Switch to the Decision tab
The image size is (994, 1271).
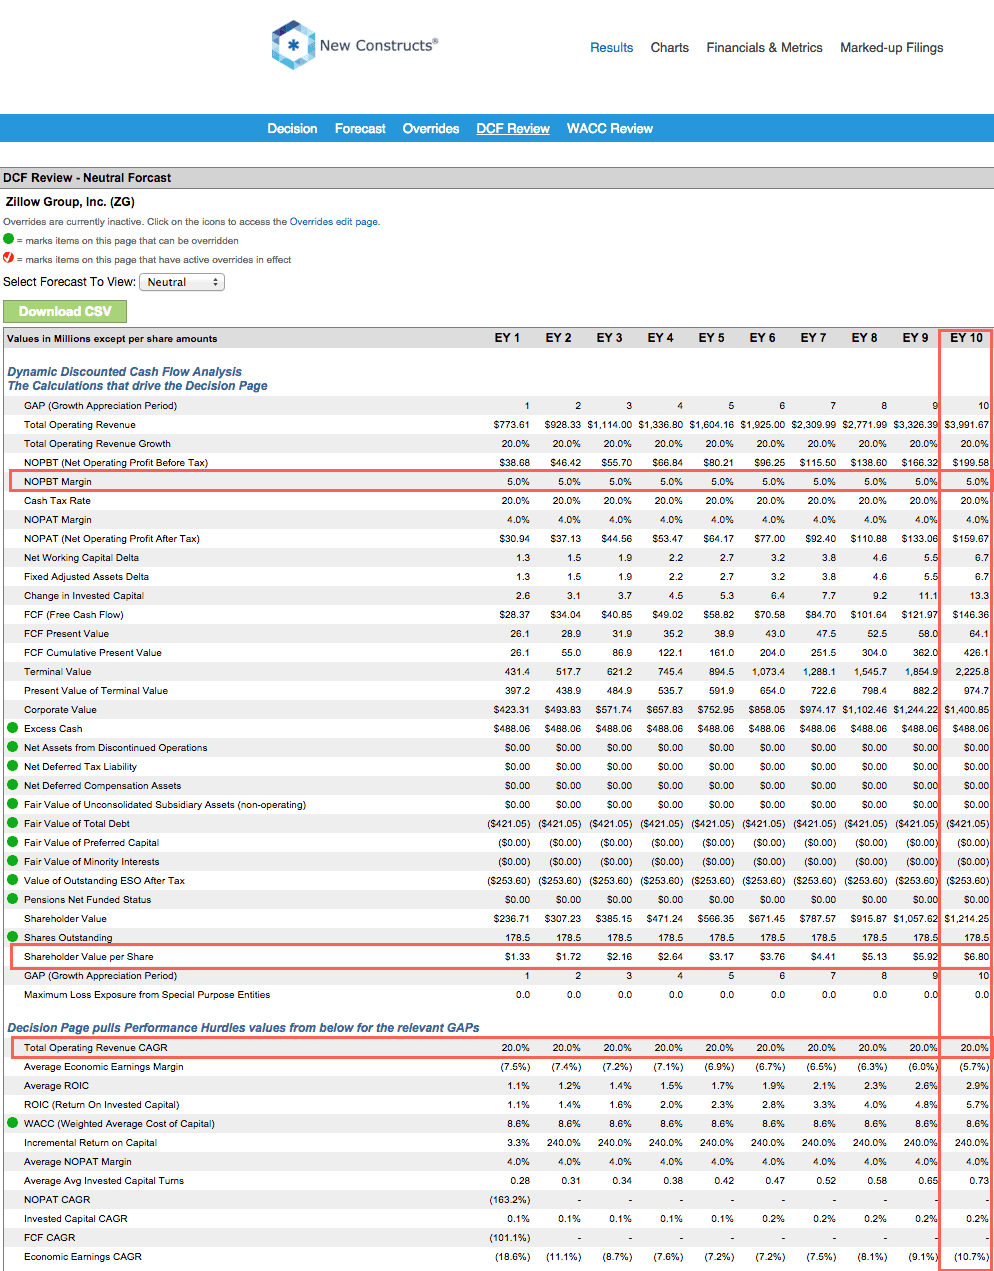click(292, 128)
